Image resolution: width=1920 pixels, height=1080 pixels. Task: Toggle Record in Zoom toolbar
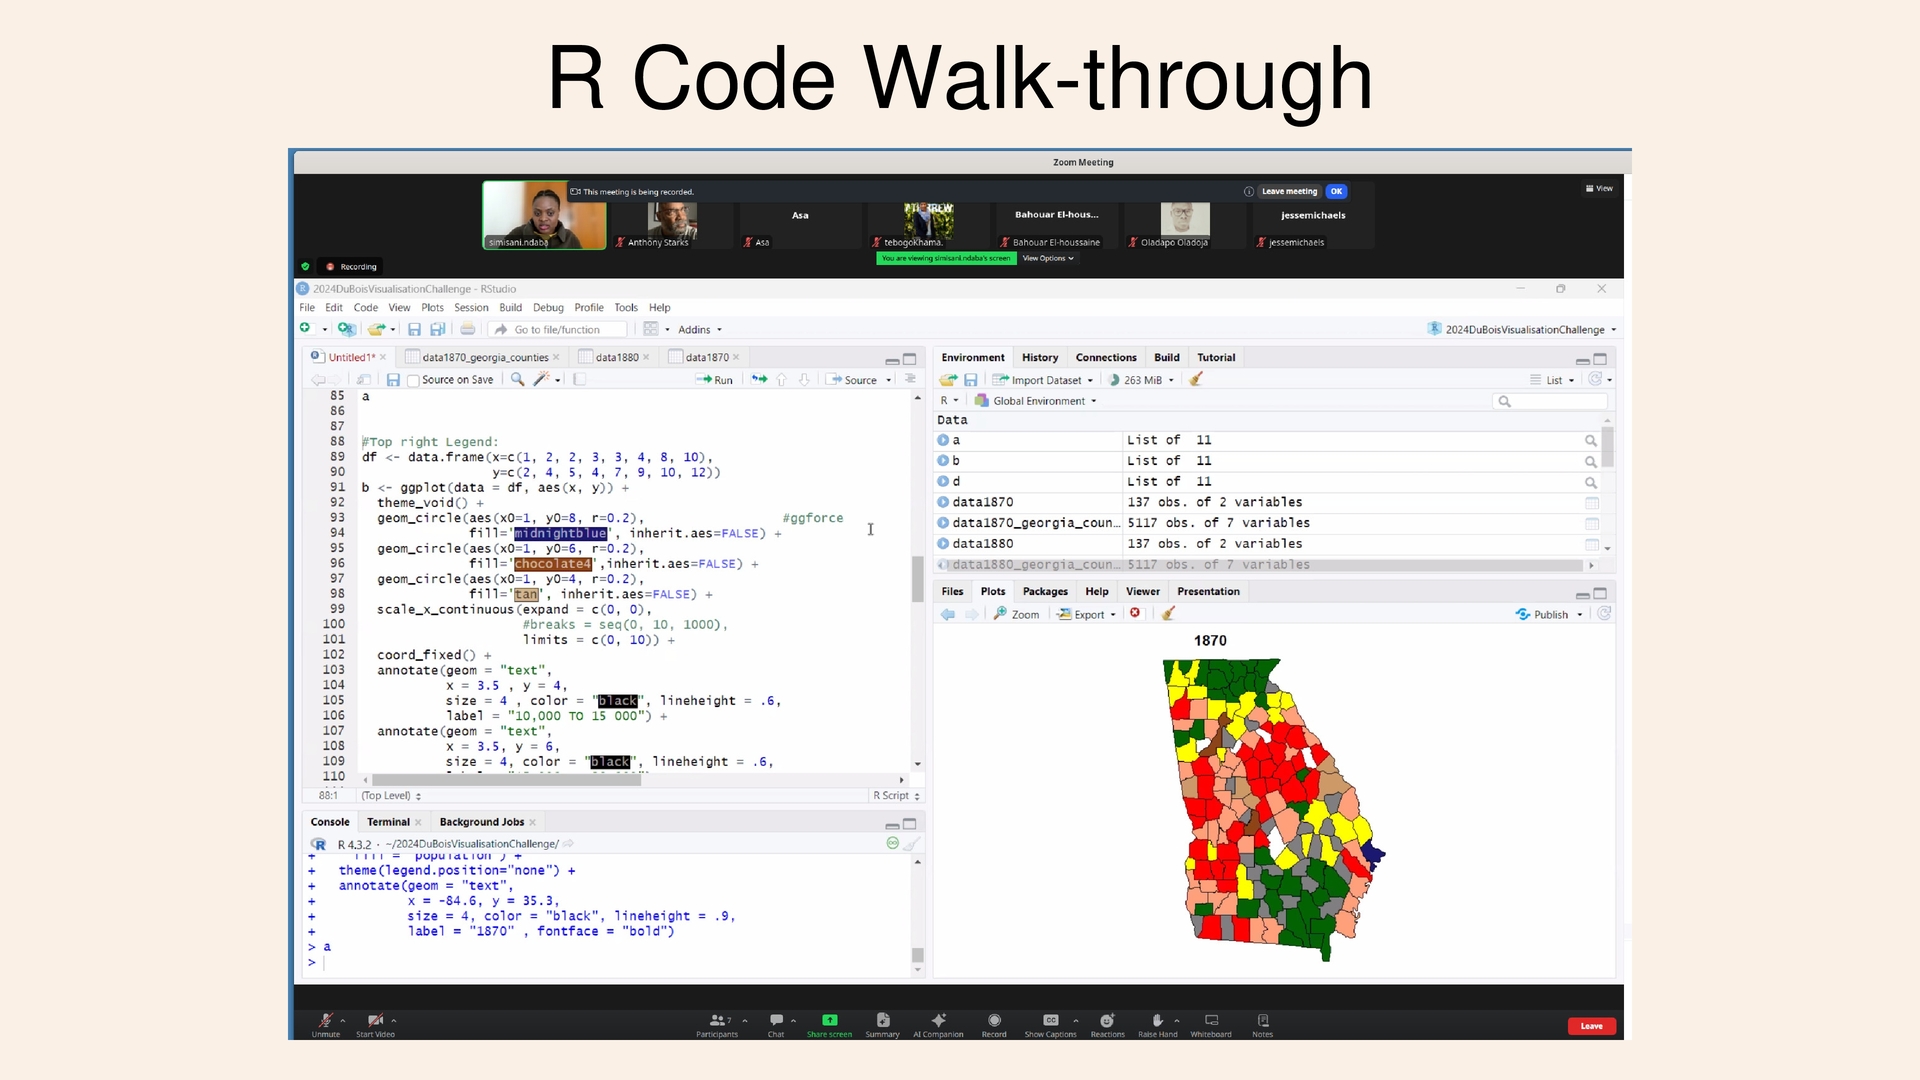(994, 1024)
